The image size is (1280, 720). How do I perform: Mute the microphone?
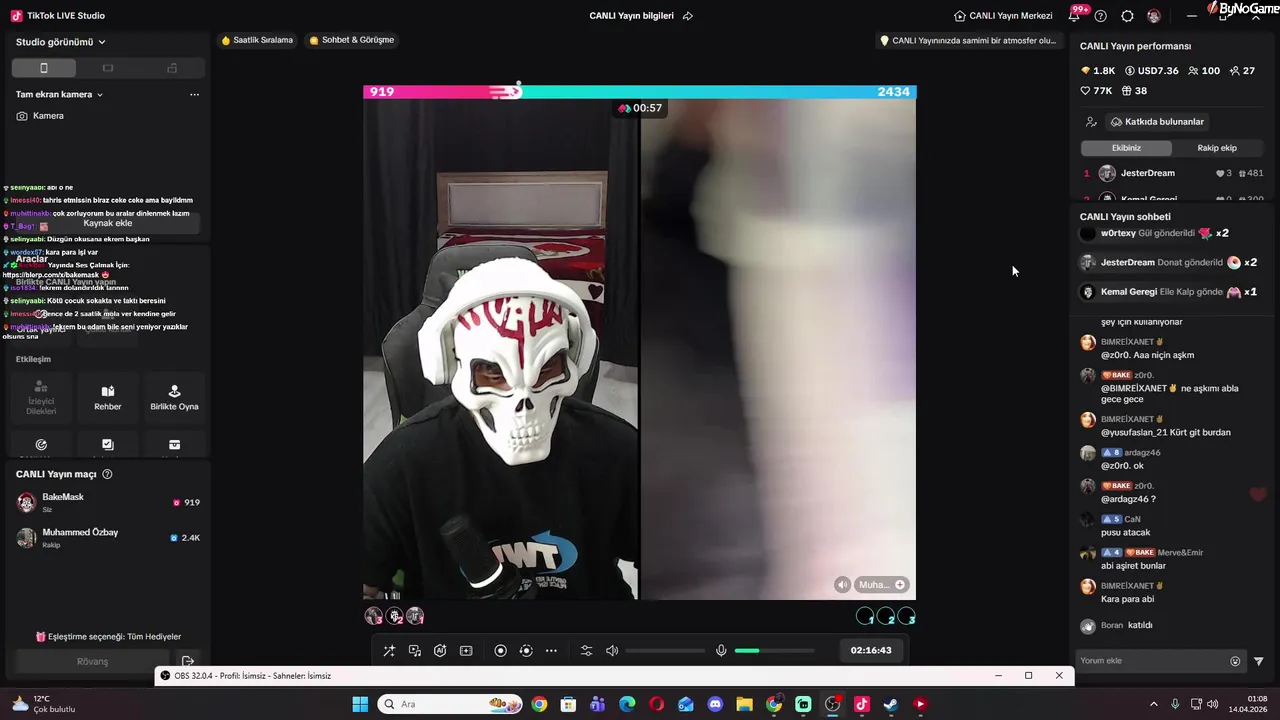[x=721, y=650]
